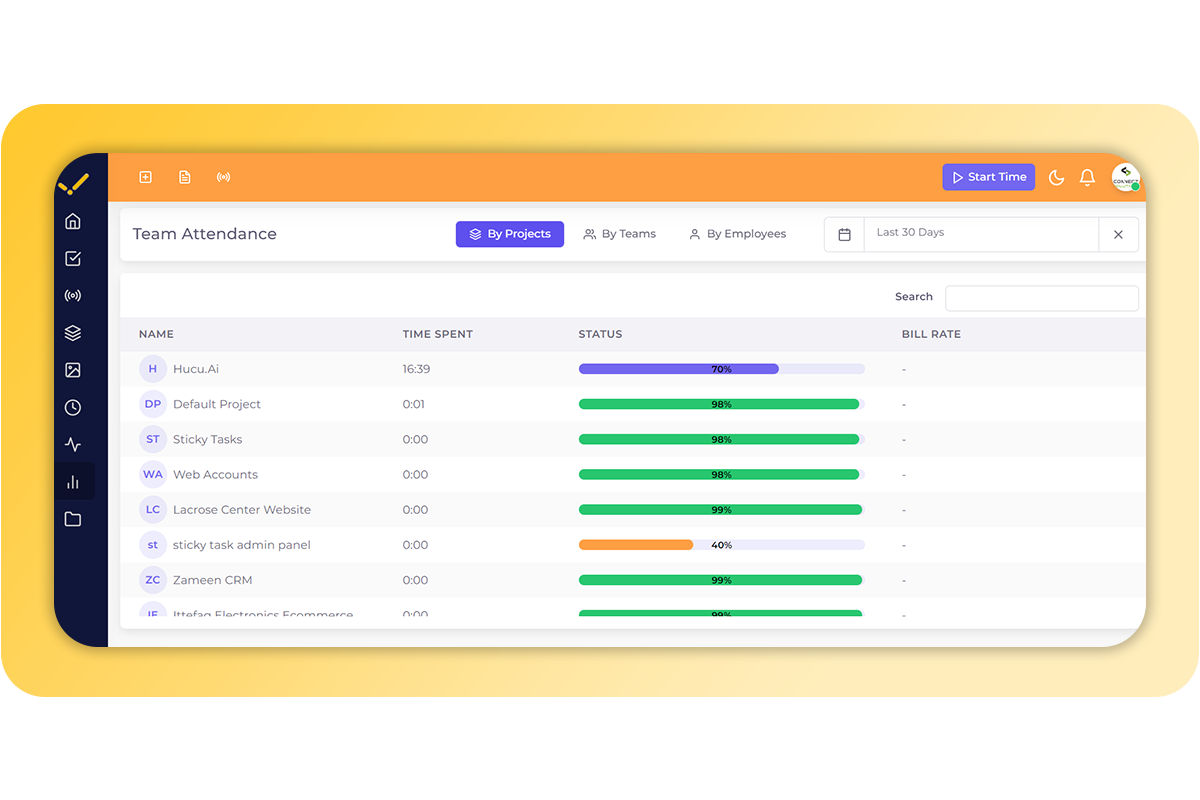Open the Folders icon at sidebar bottom

tap(72, 518)
